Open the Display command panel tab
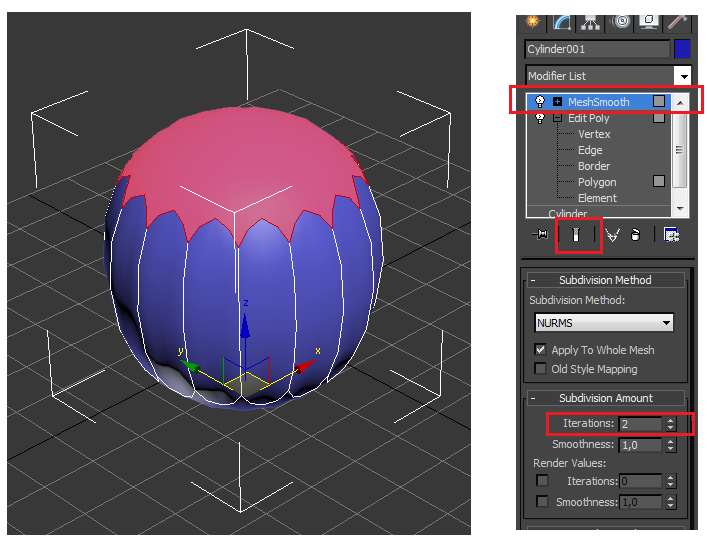Viewport: 707px width, 544px height. [x=648, y=22]
